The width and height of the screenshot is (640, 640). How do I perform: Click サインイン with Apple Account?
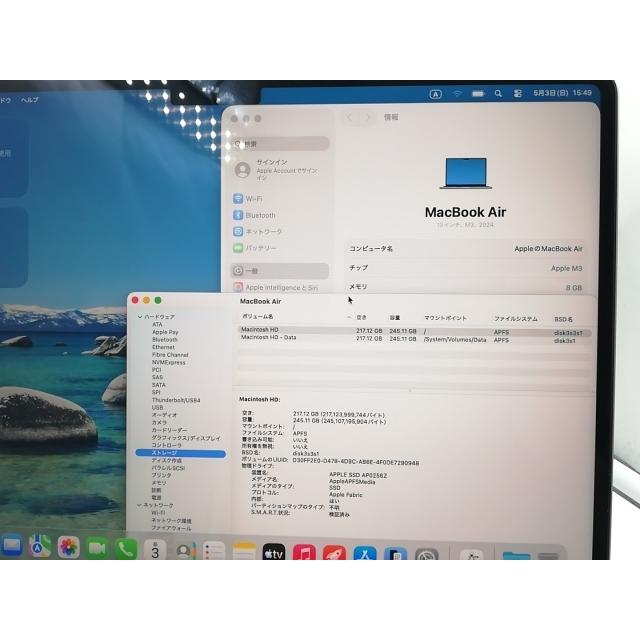[x=282, y=170]
